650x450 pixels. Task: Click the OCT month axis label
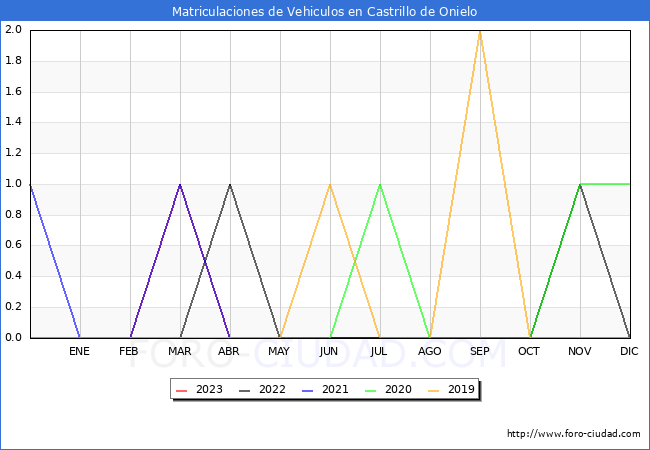(529, 351)
